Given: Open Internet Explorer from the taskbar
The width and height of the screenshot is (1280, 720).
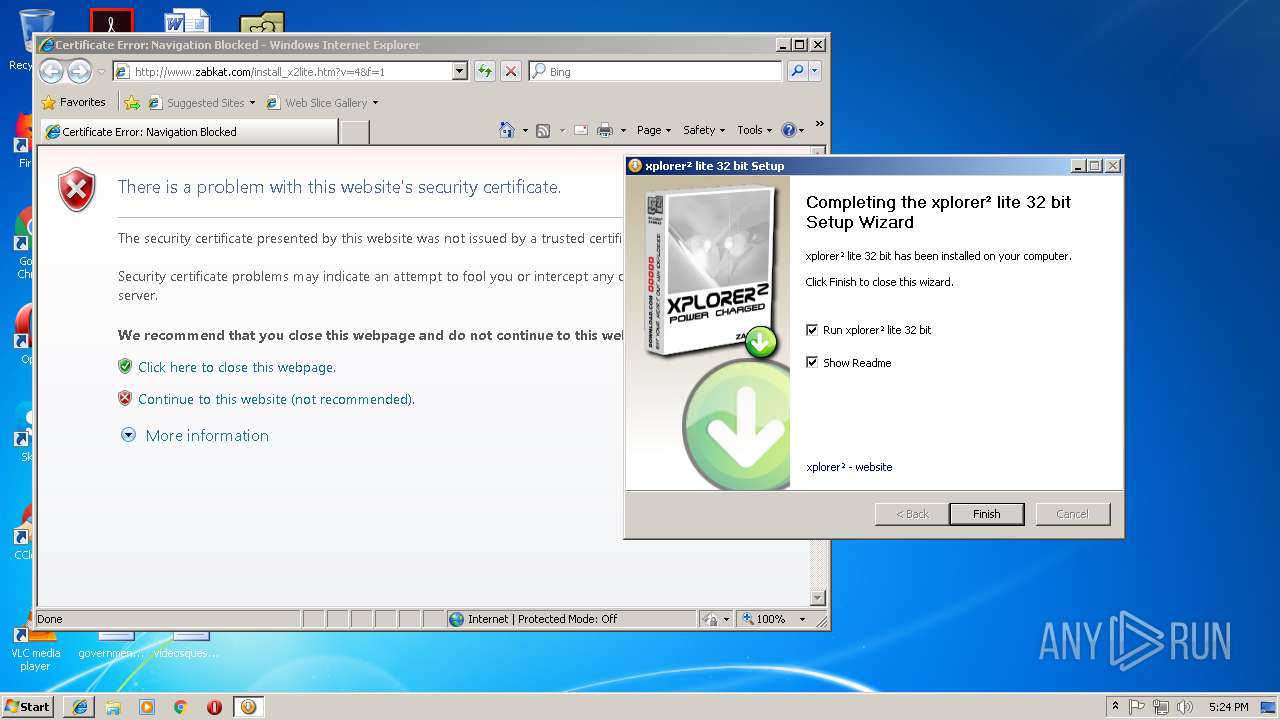Looking at the screenshot, I should pos(79,706).
